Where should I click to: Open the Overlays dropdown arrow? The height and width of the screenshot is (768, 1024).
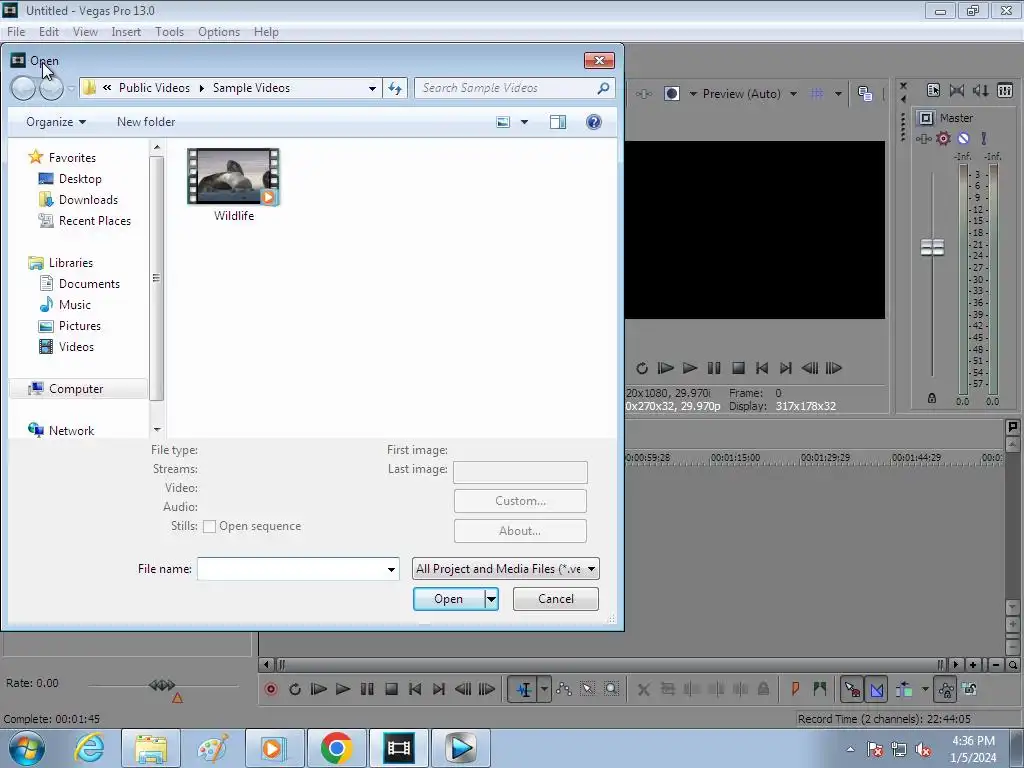click(838, 94)
